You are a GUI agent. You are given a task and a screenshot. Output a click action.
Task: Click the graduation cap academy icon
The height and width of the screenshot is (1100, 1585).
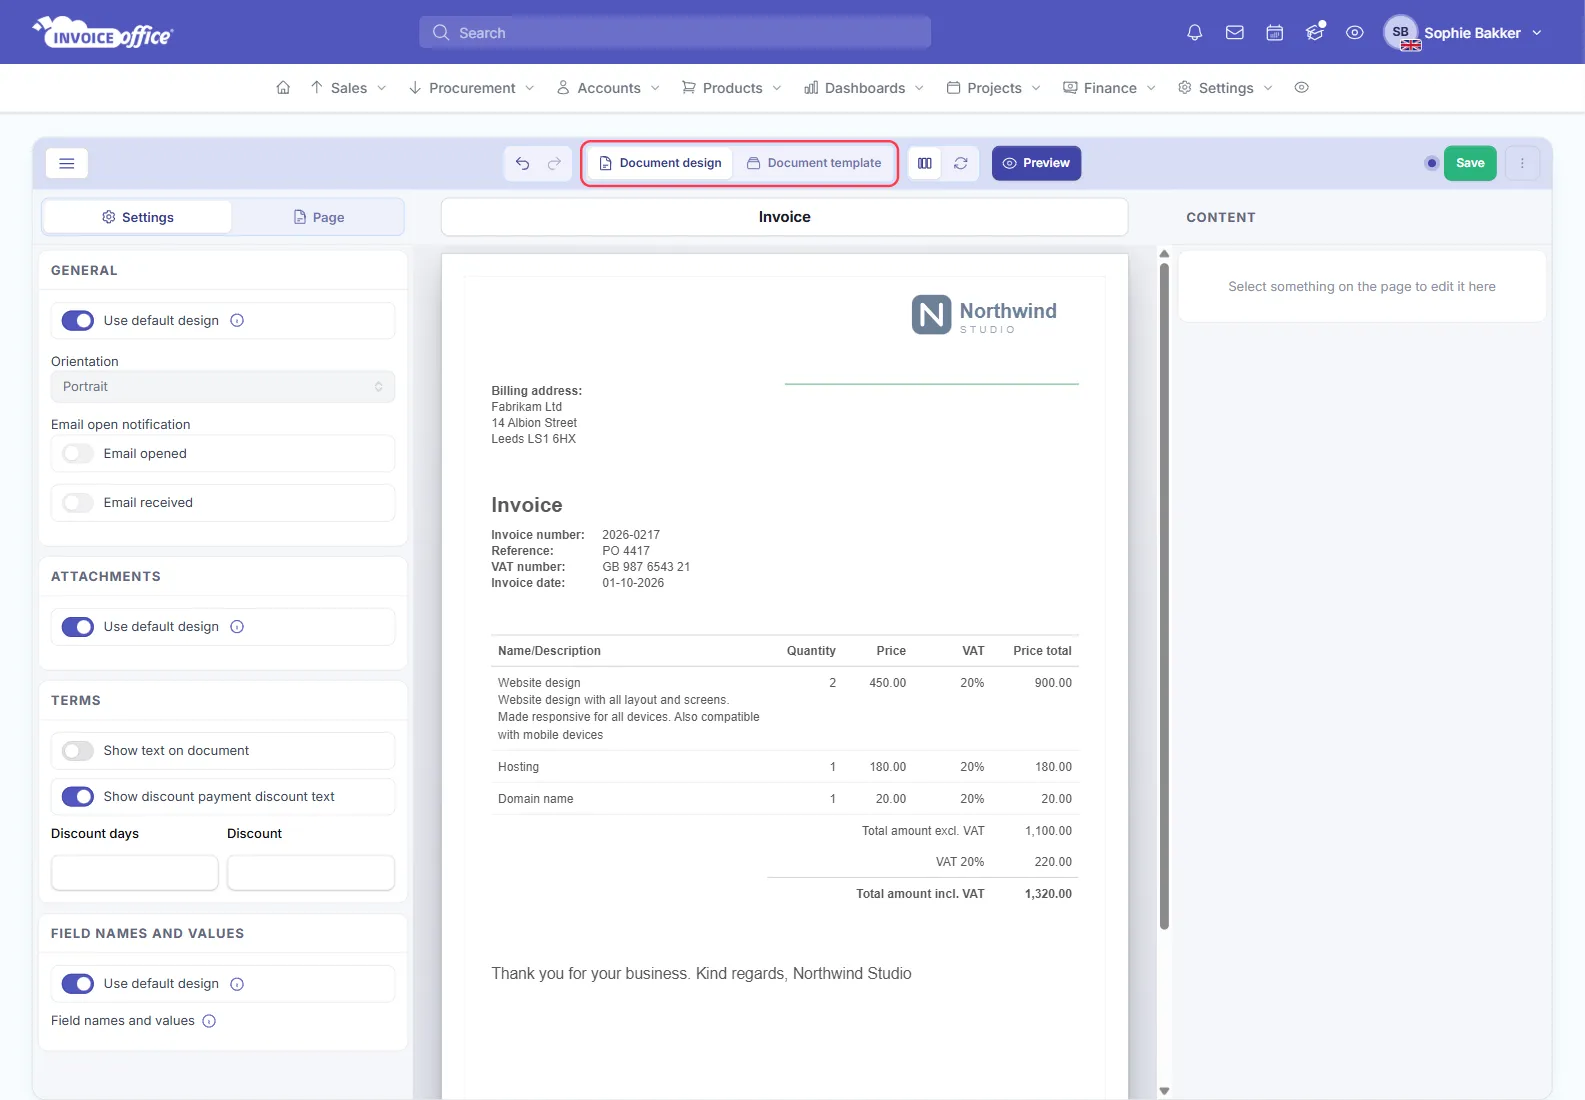[x=1315, y=33]
